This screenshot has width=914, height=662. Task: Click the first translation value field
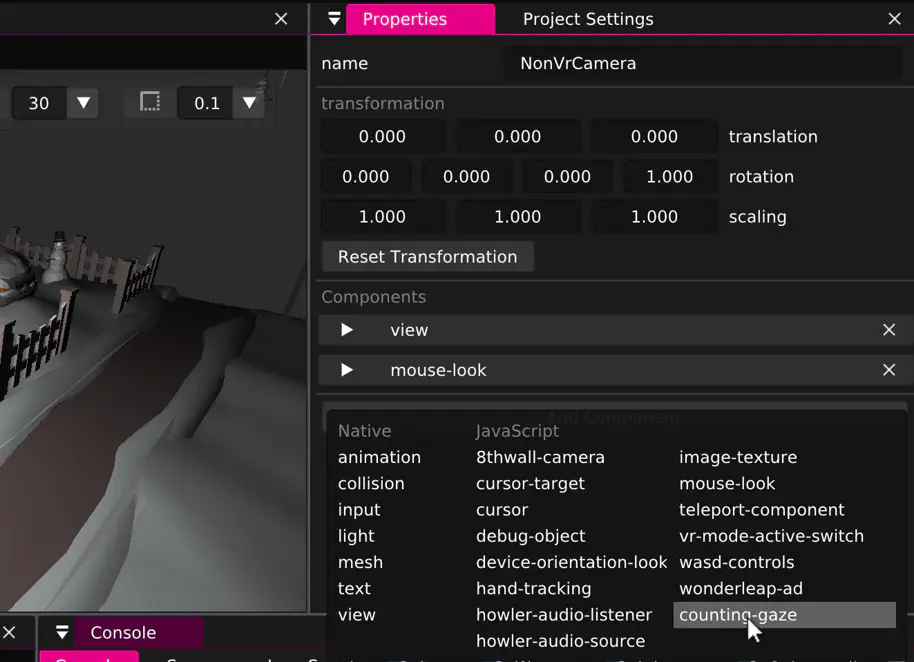[x=382, y=137]
